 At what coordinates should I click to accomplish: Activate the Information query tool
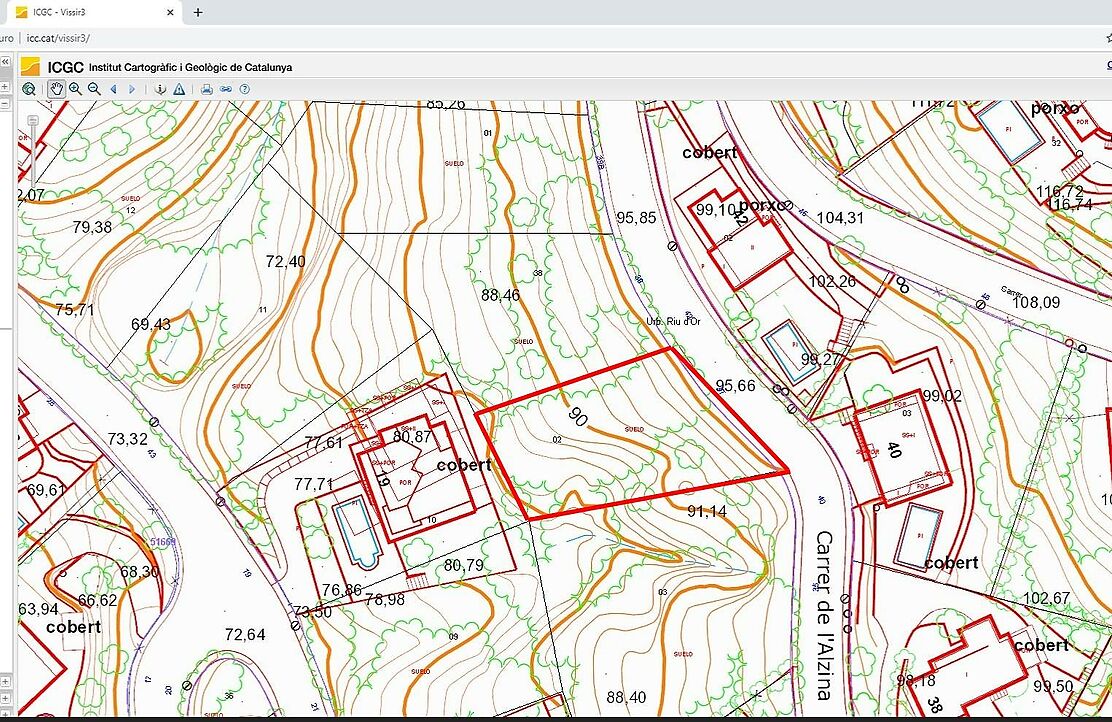[160, 89]
